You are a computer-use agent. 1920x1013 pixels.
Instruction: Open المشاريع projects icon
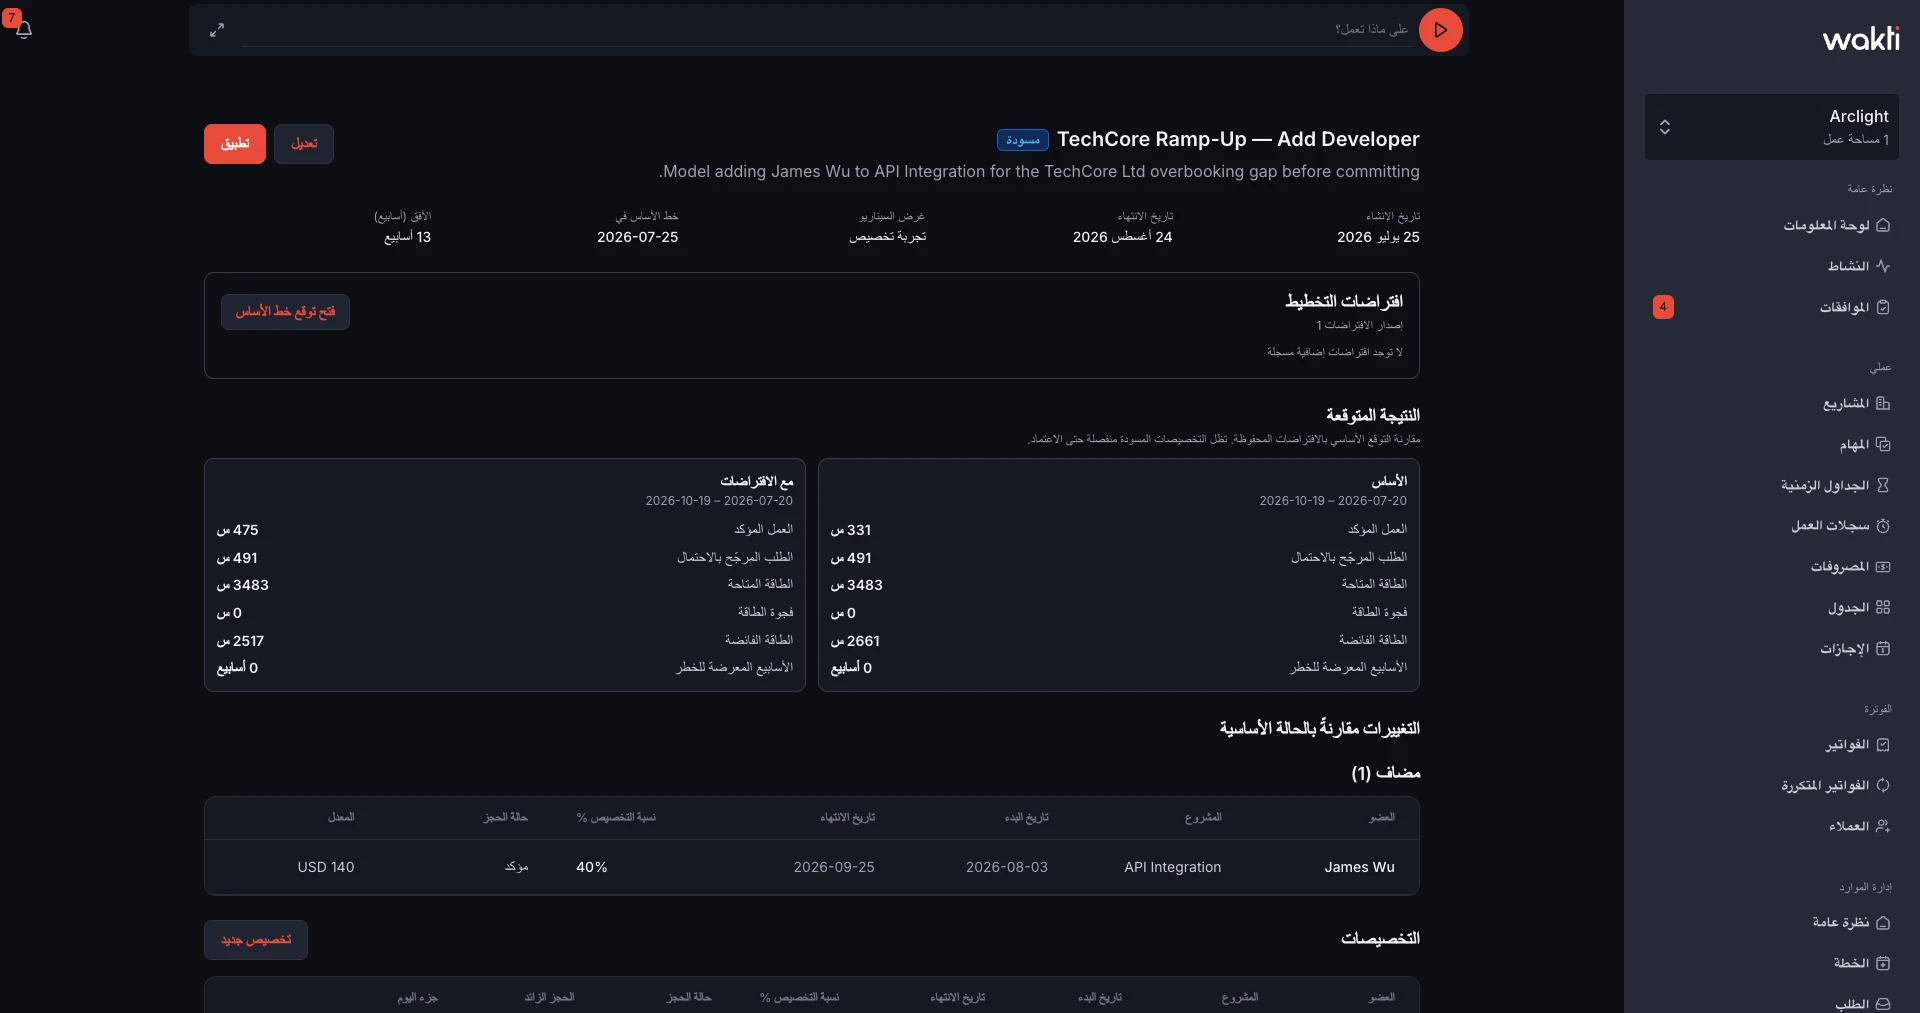pyautogui.click(x=1883, y=404)
